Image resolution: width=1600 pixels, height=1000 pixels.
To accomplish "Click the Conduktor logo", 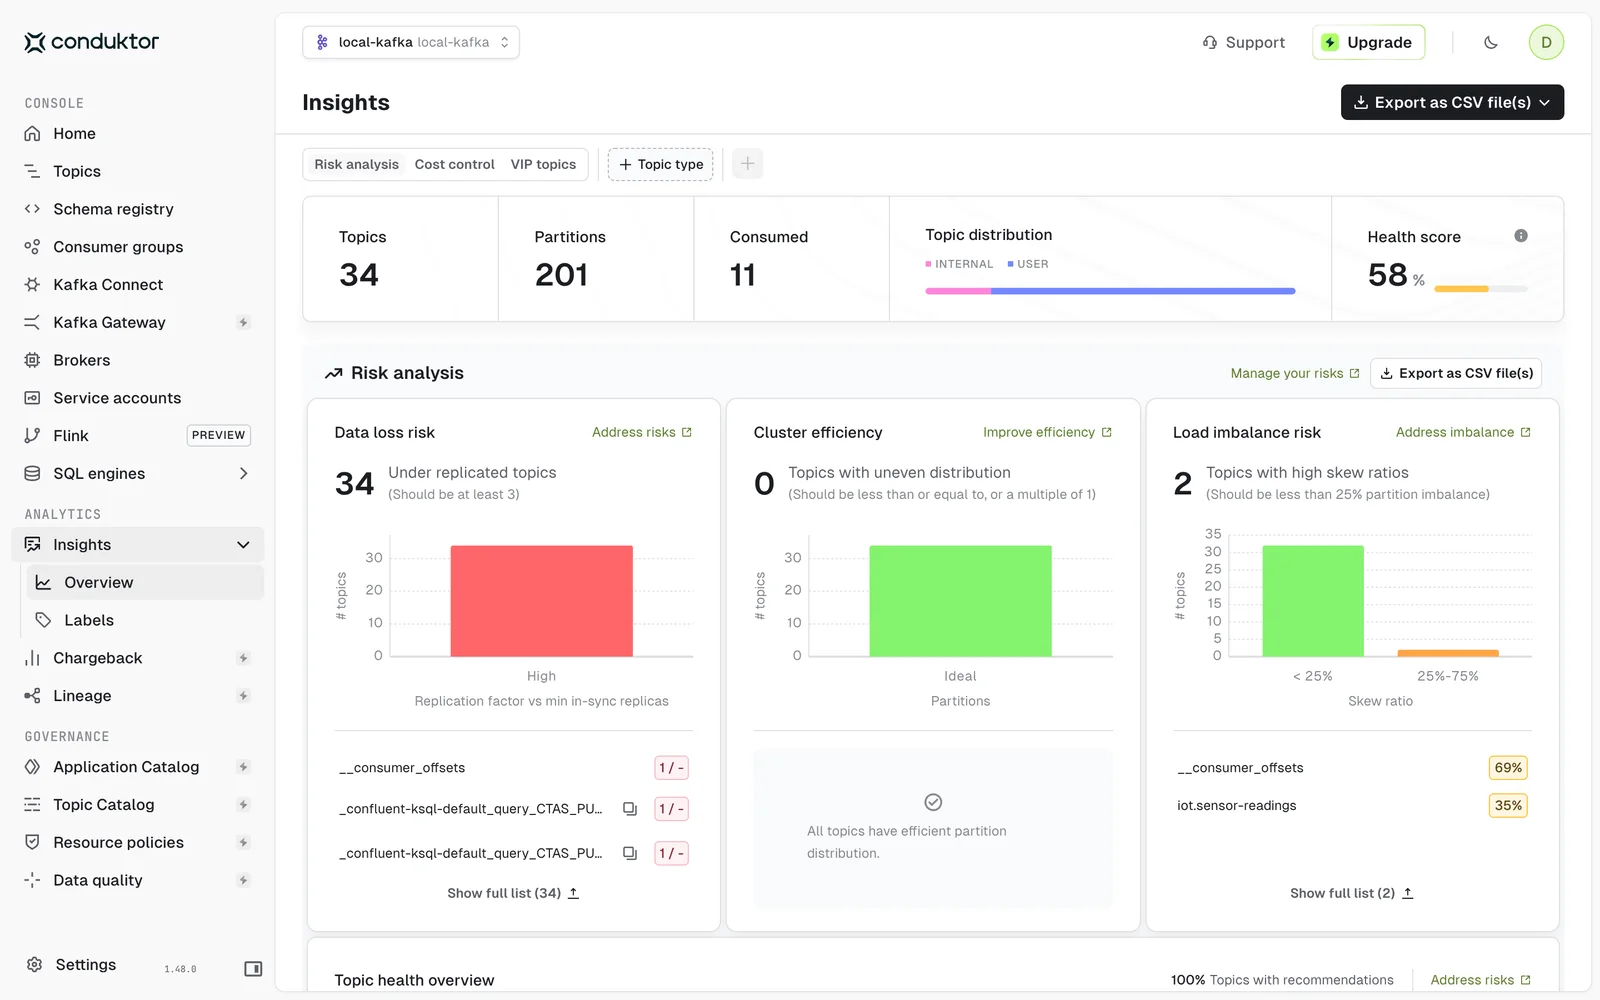I will click(x=92, y=42).
